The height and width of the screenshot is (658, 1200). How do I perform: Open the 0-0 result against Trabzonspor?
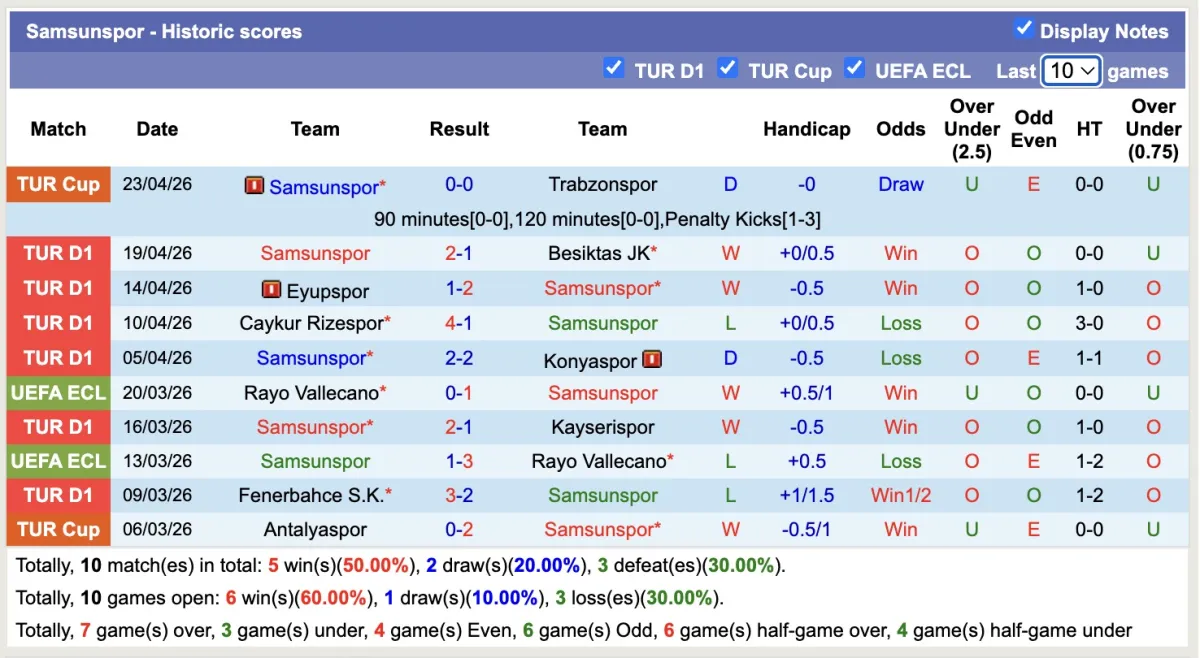click(459, 185)
